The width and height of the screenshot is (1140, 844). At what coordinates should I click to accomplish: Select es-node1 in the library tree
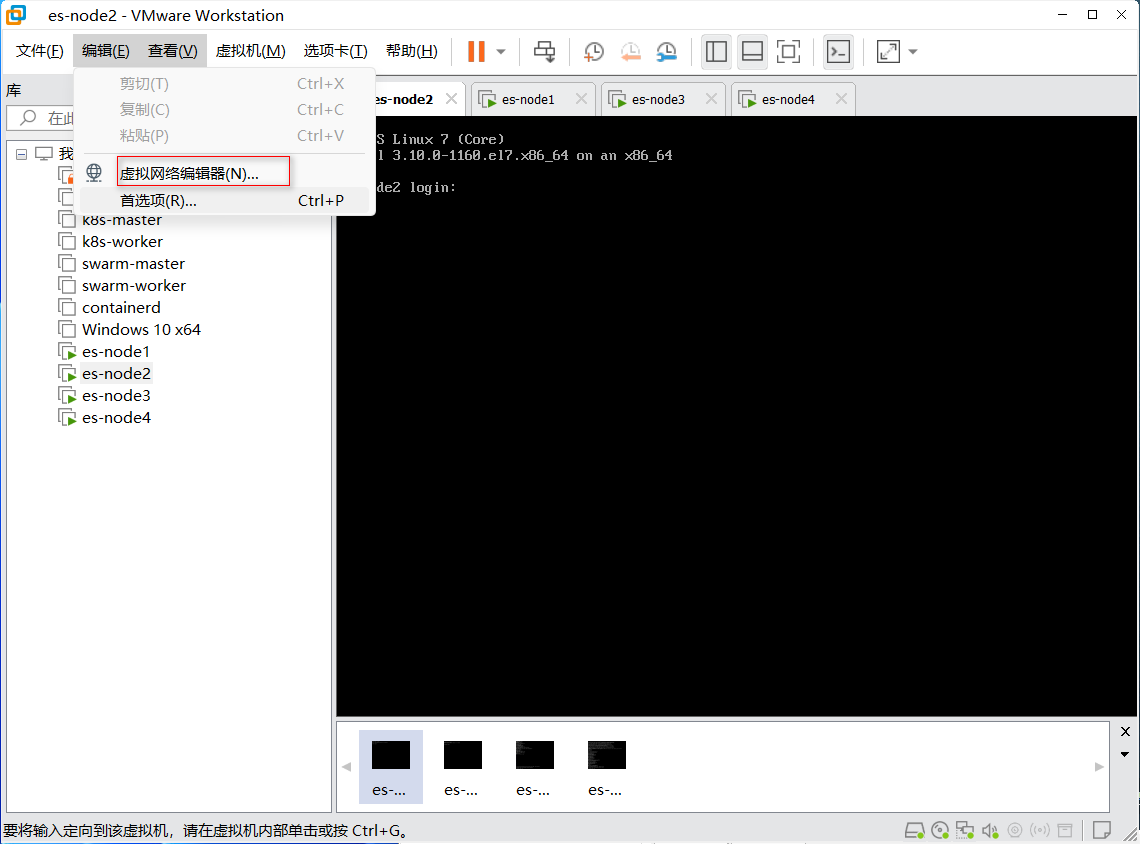point(116,352)
